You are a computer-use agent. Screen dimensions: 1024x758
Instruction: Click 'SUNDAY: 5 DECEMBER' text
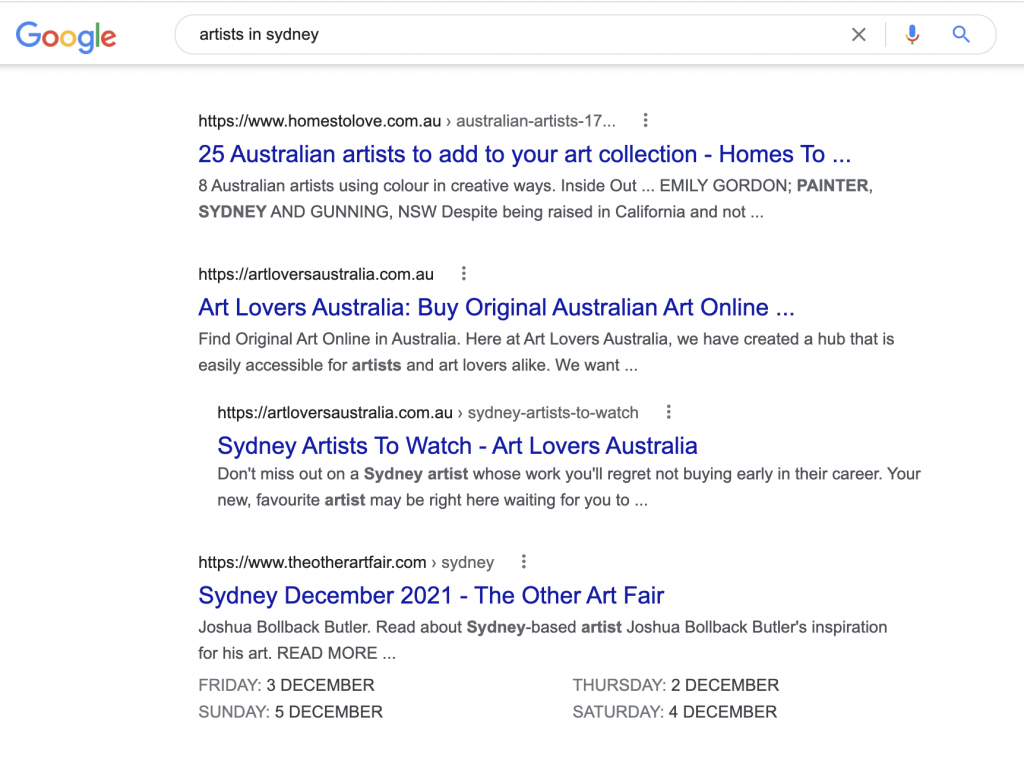291,712
